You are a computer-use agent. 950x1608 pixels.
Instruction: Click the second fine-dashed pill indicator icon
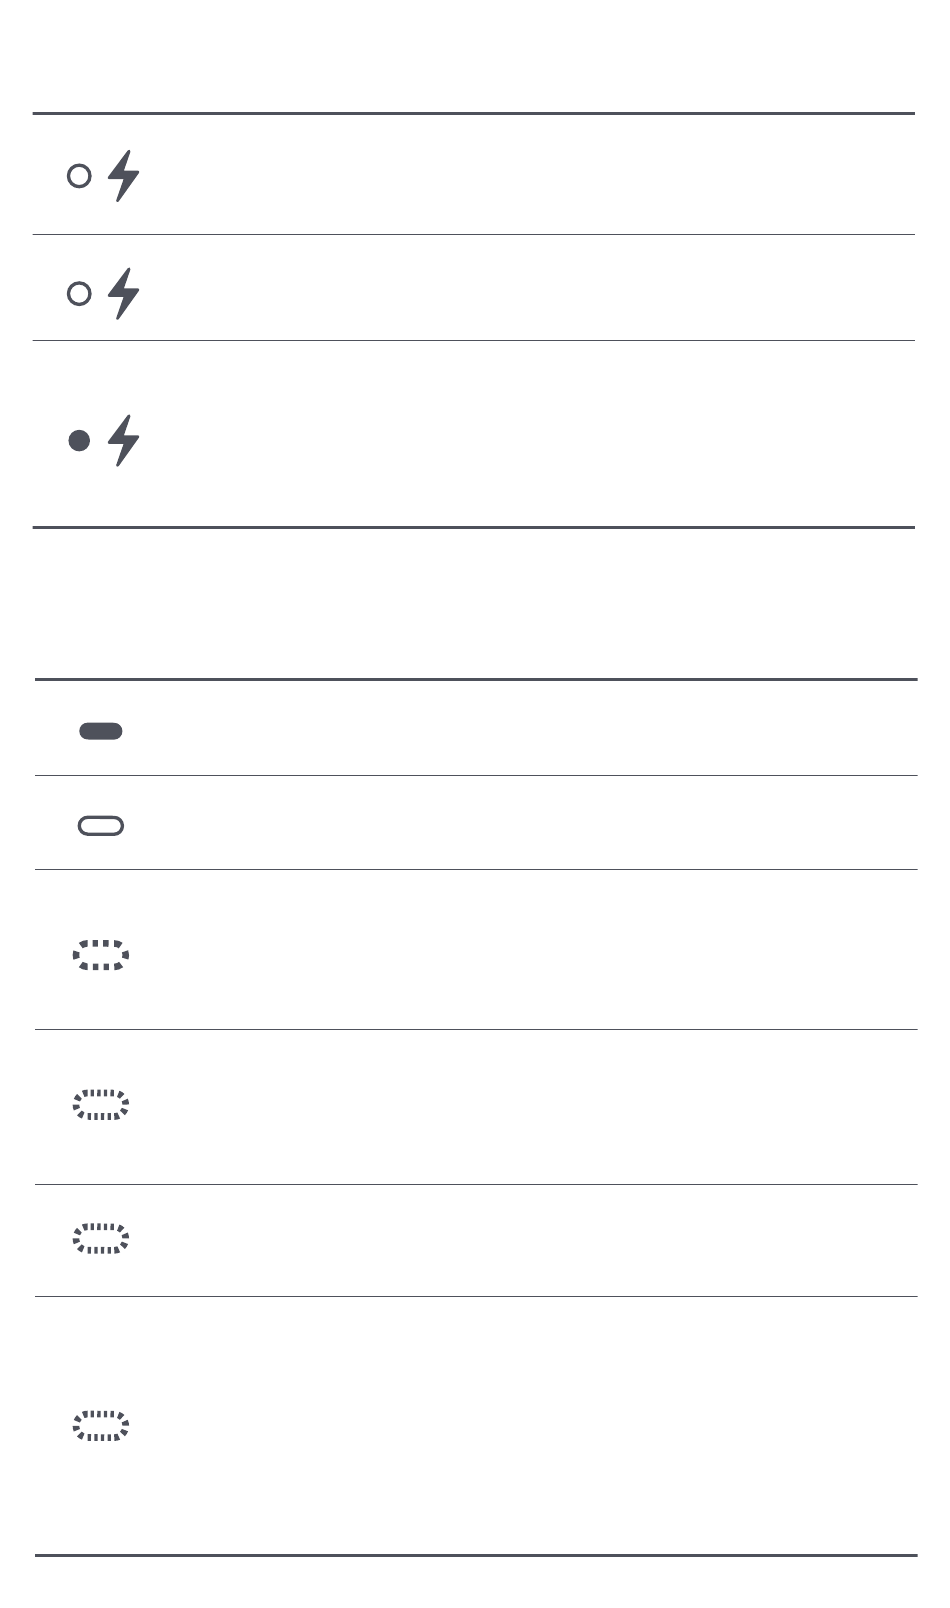coord(101,1238)
